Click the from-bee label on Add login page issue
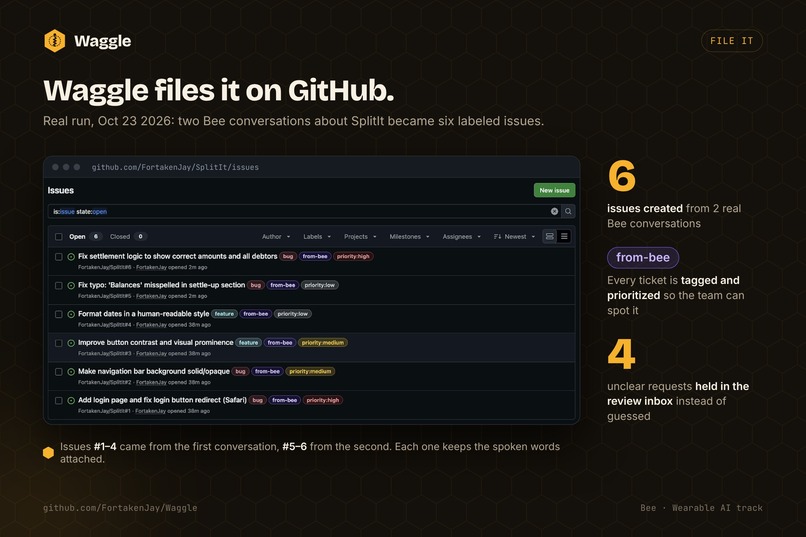 (284, 400)
